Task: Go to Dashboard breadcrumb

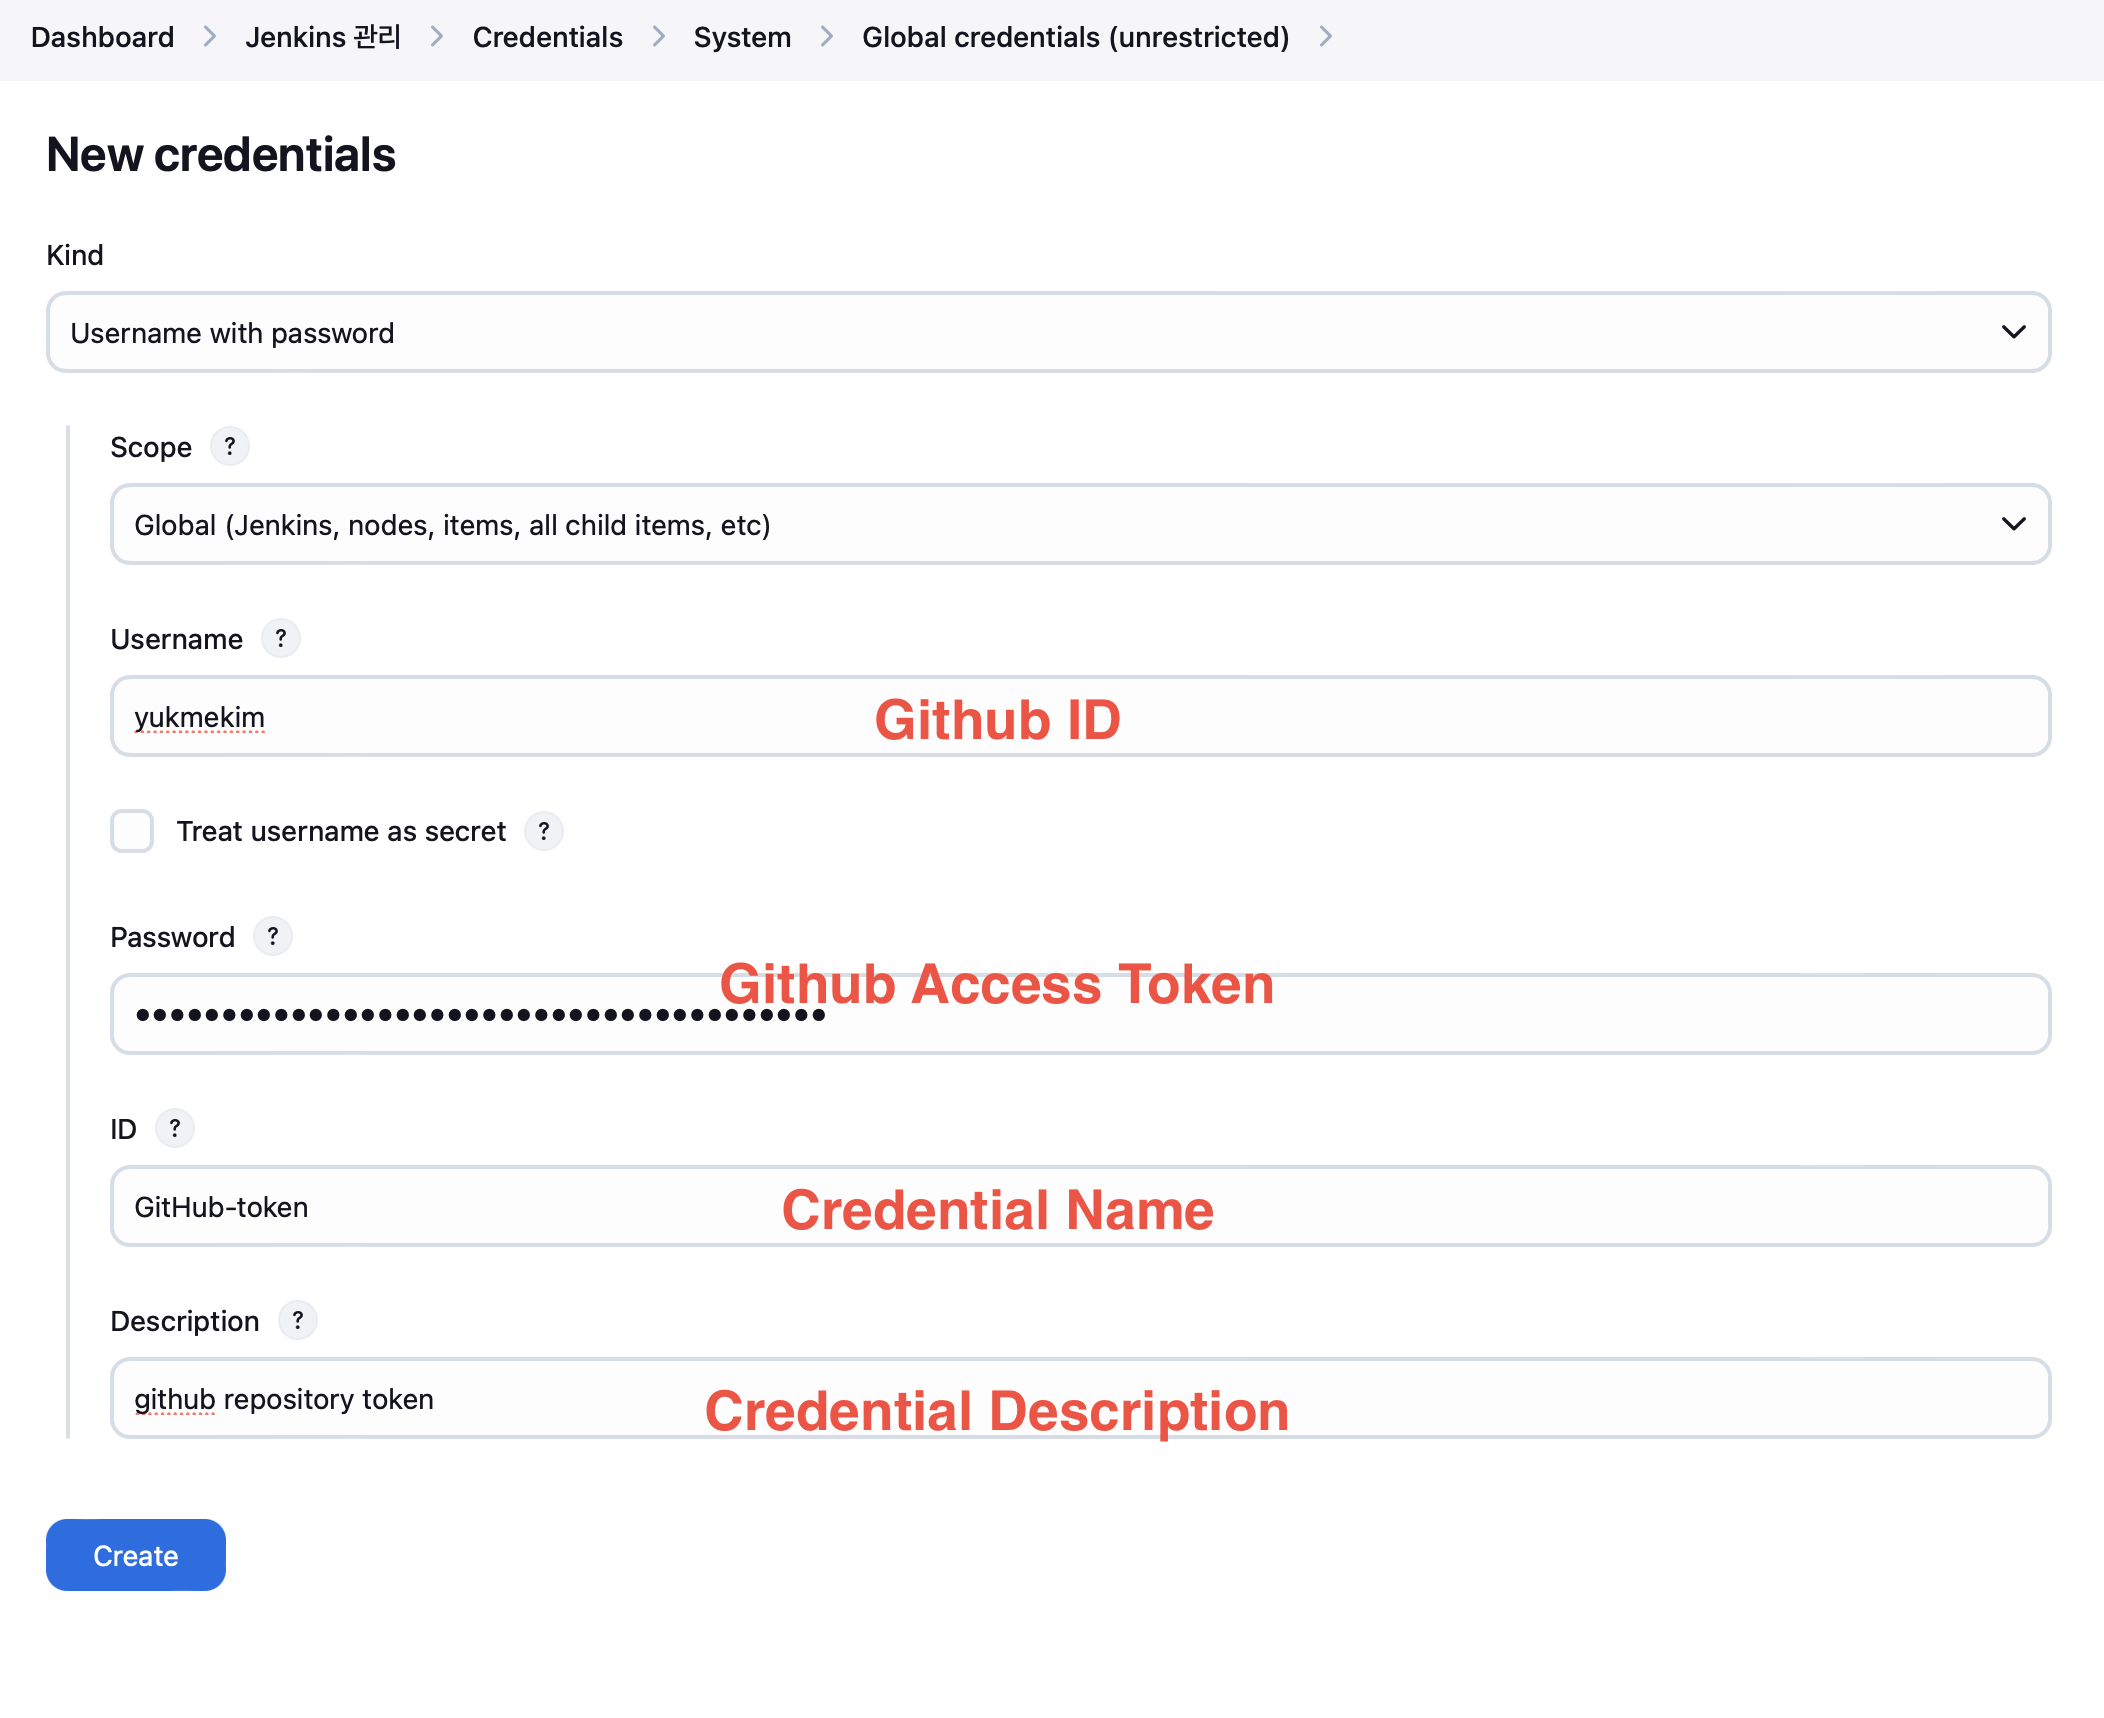Action: [103, 37]
